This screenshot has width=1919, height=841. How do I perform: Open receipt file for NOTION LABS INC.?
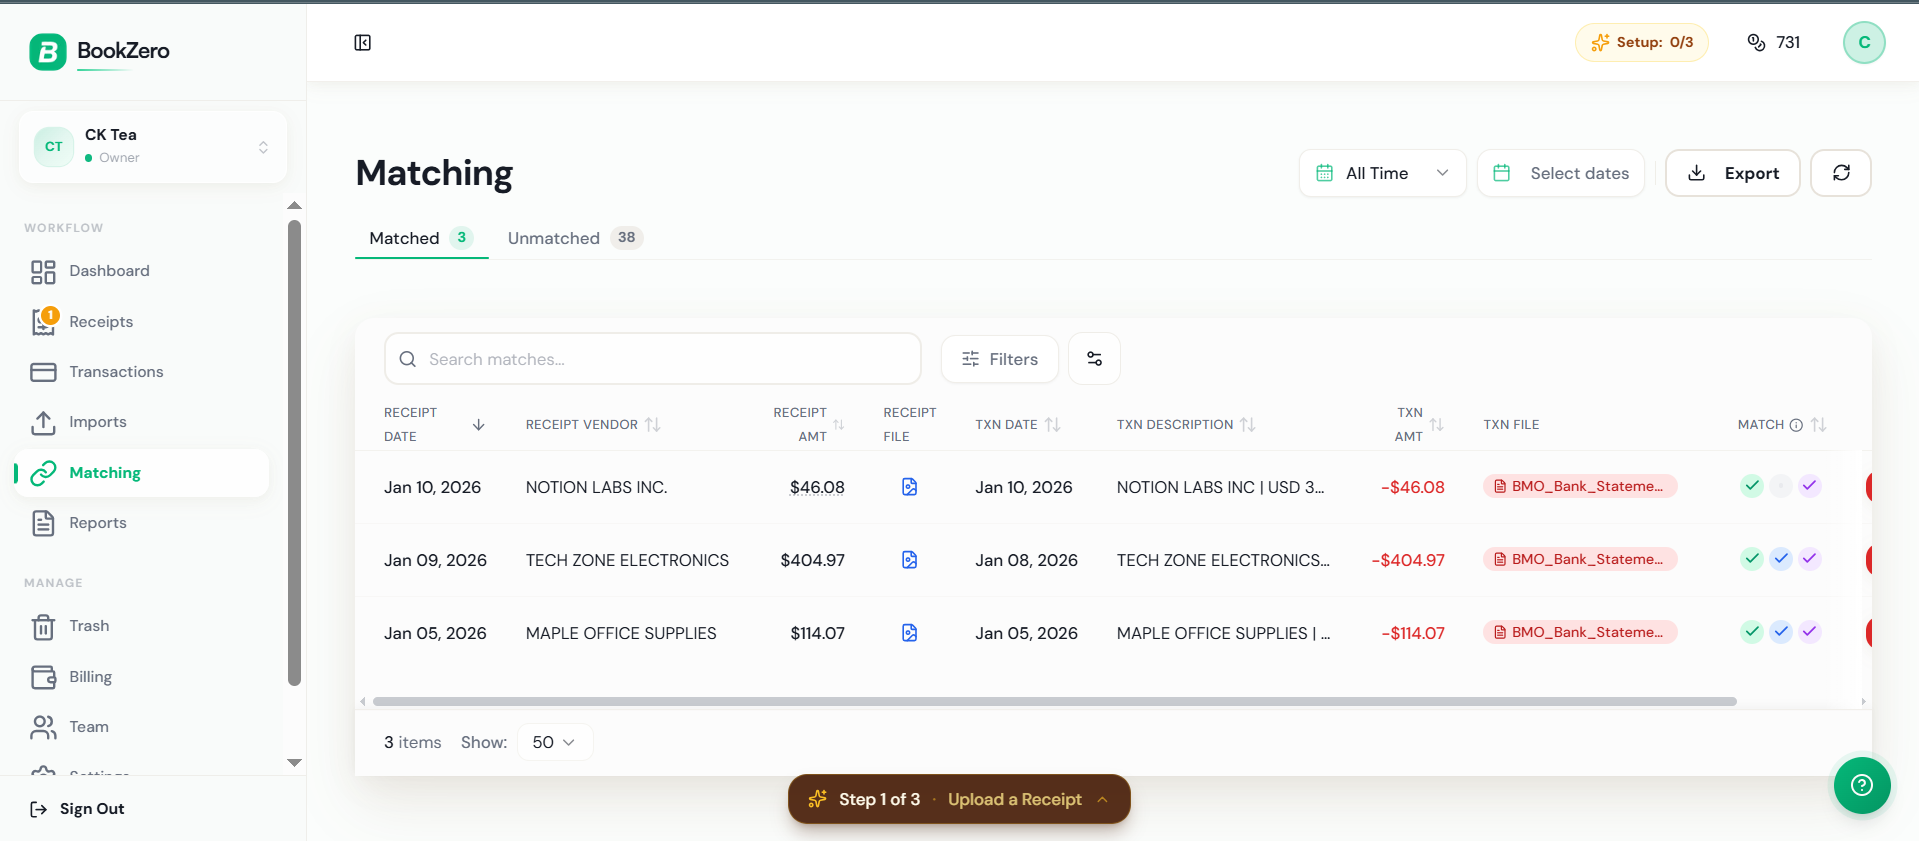(x=909, y=487)
